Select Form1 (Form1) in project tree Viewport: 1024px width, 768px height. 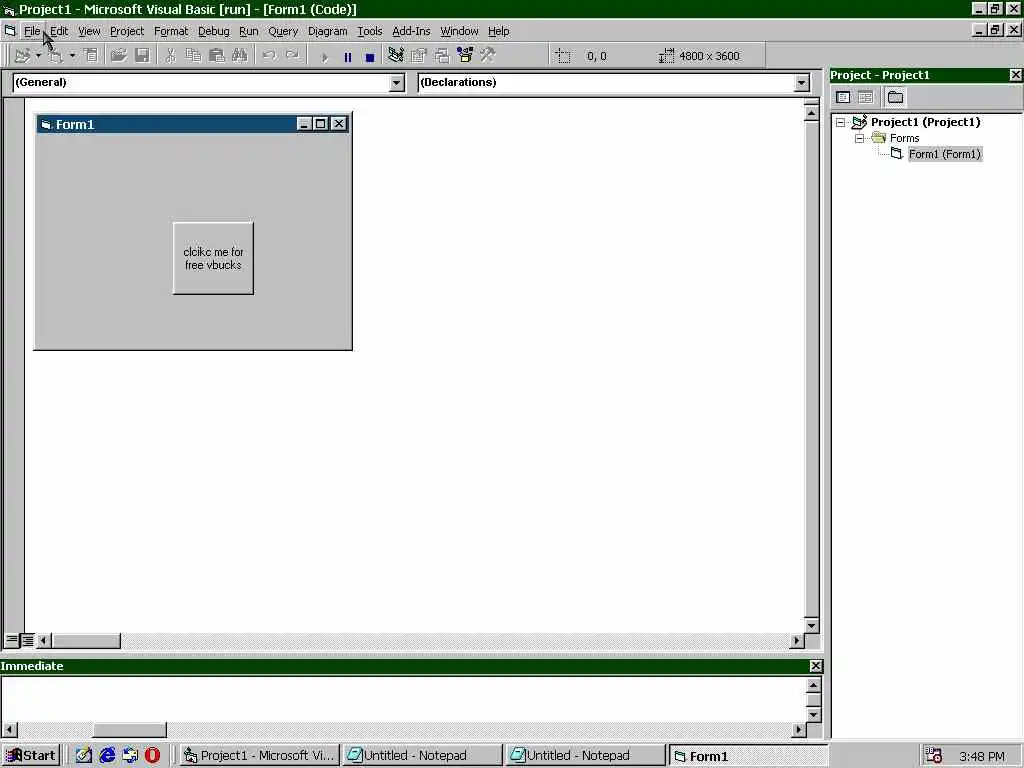(x=944, y=154)
